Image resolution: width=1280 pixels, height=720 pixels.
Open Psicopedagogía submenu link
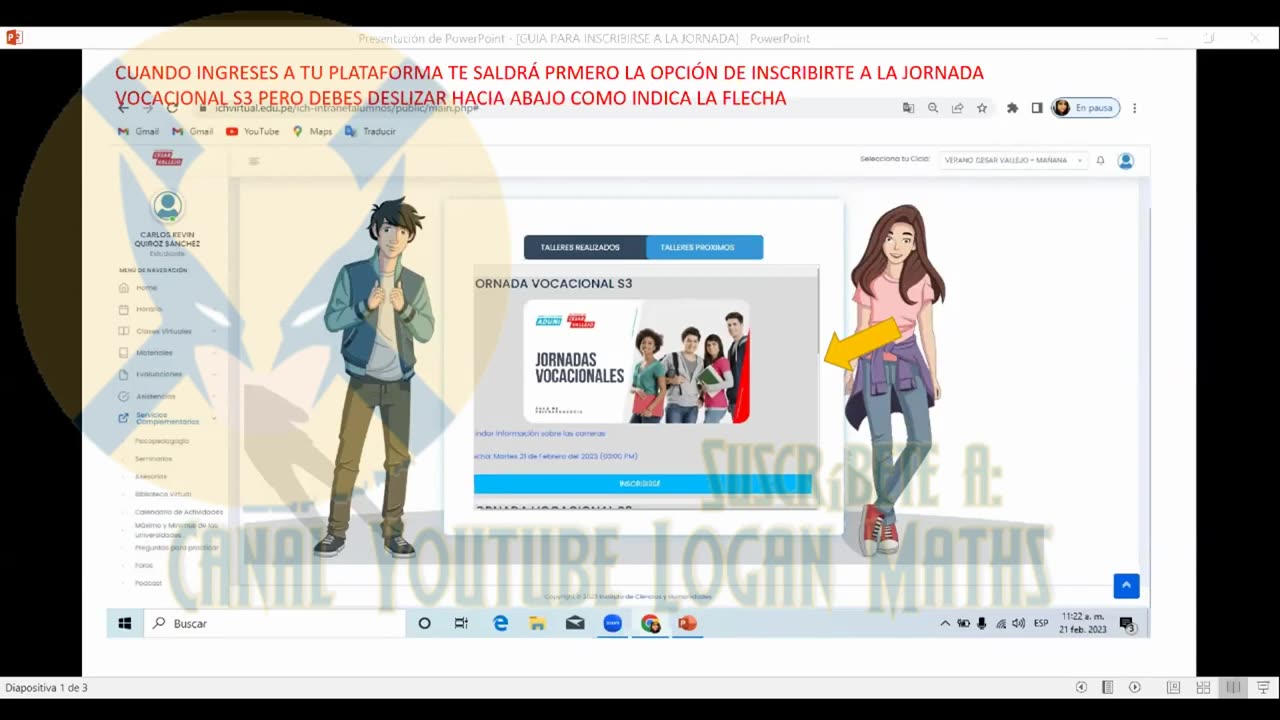[x=162, y=441]
